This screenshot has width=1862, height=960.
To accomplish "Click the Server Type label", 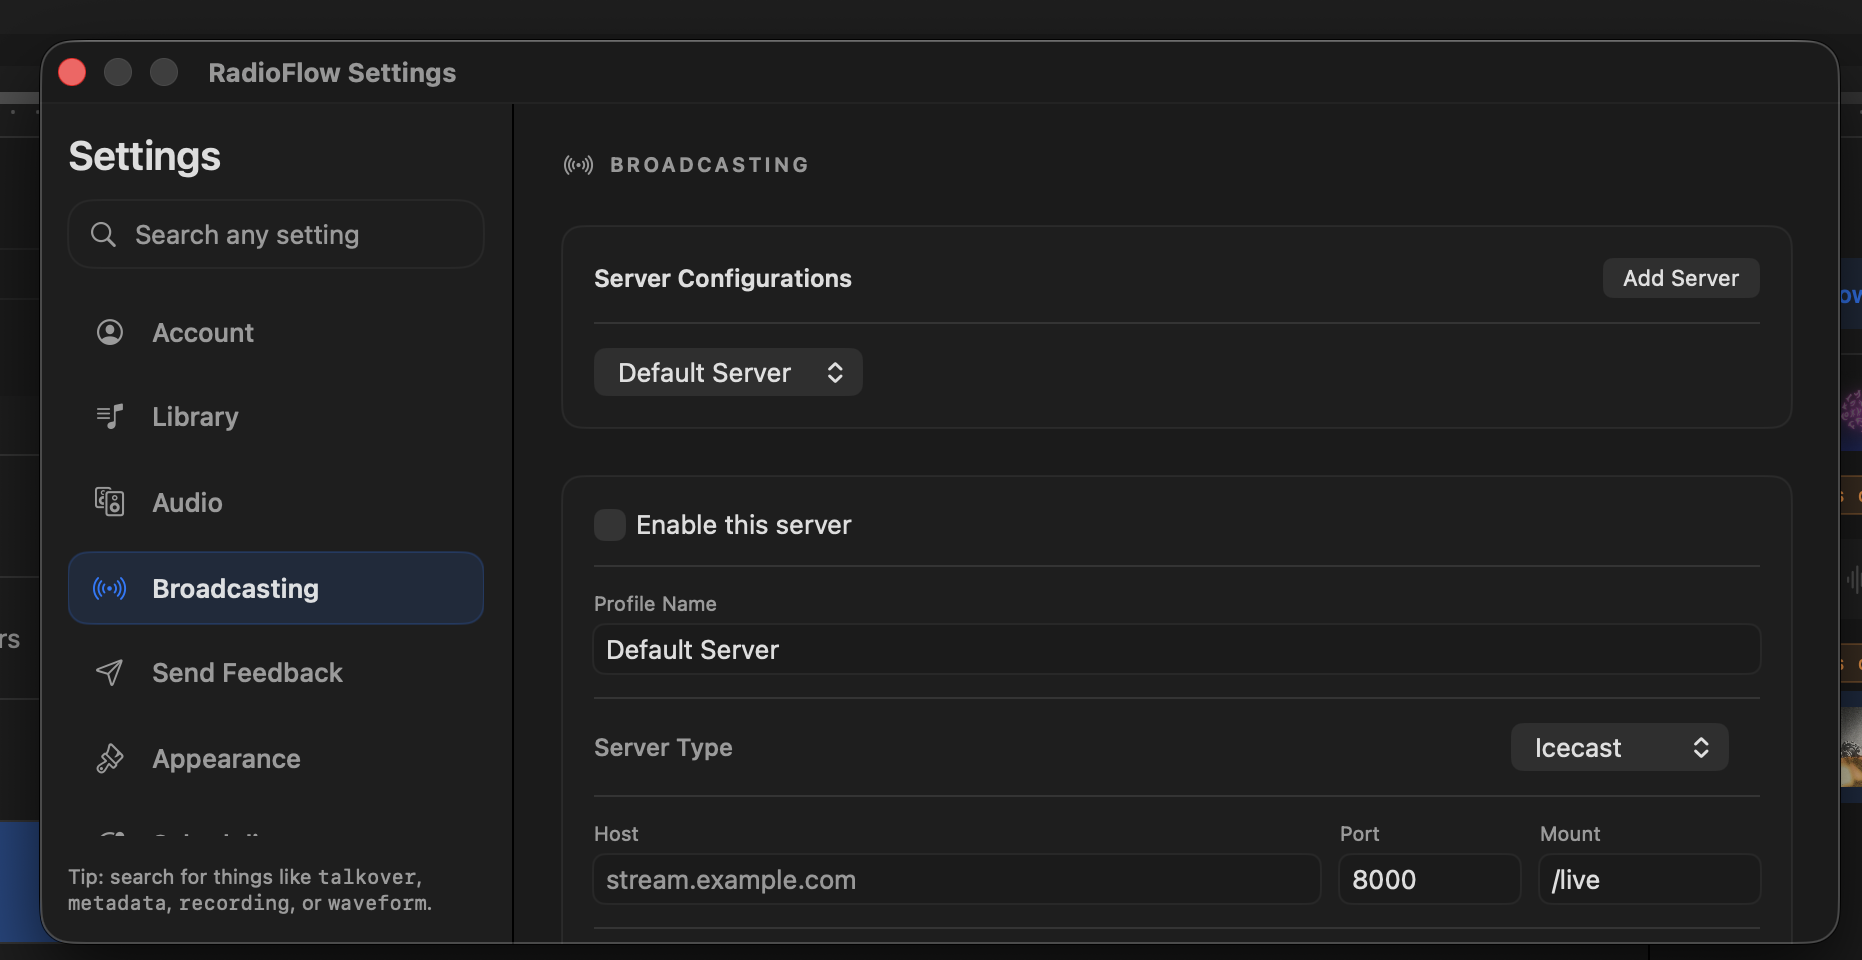I will [663, 748].
